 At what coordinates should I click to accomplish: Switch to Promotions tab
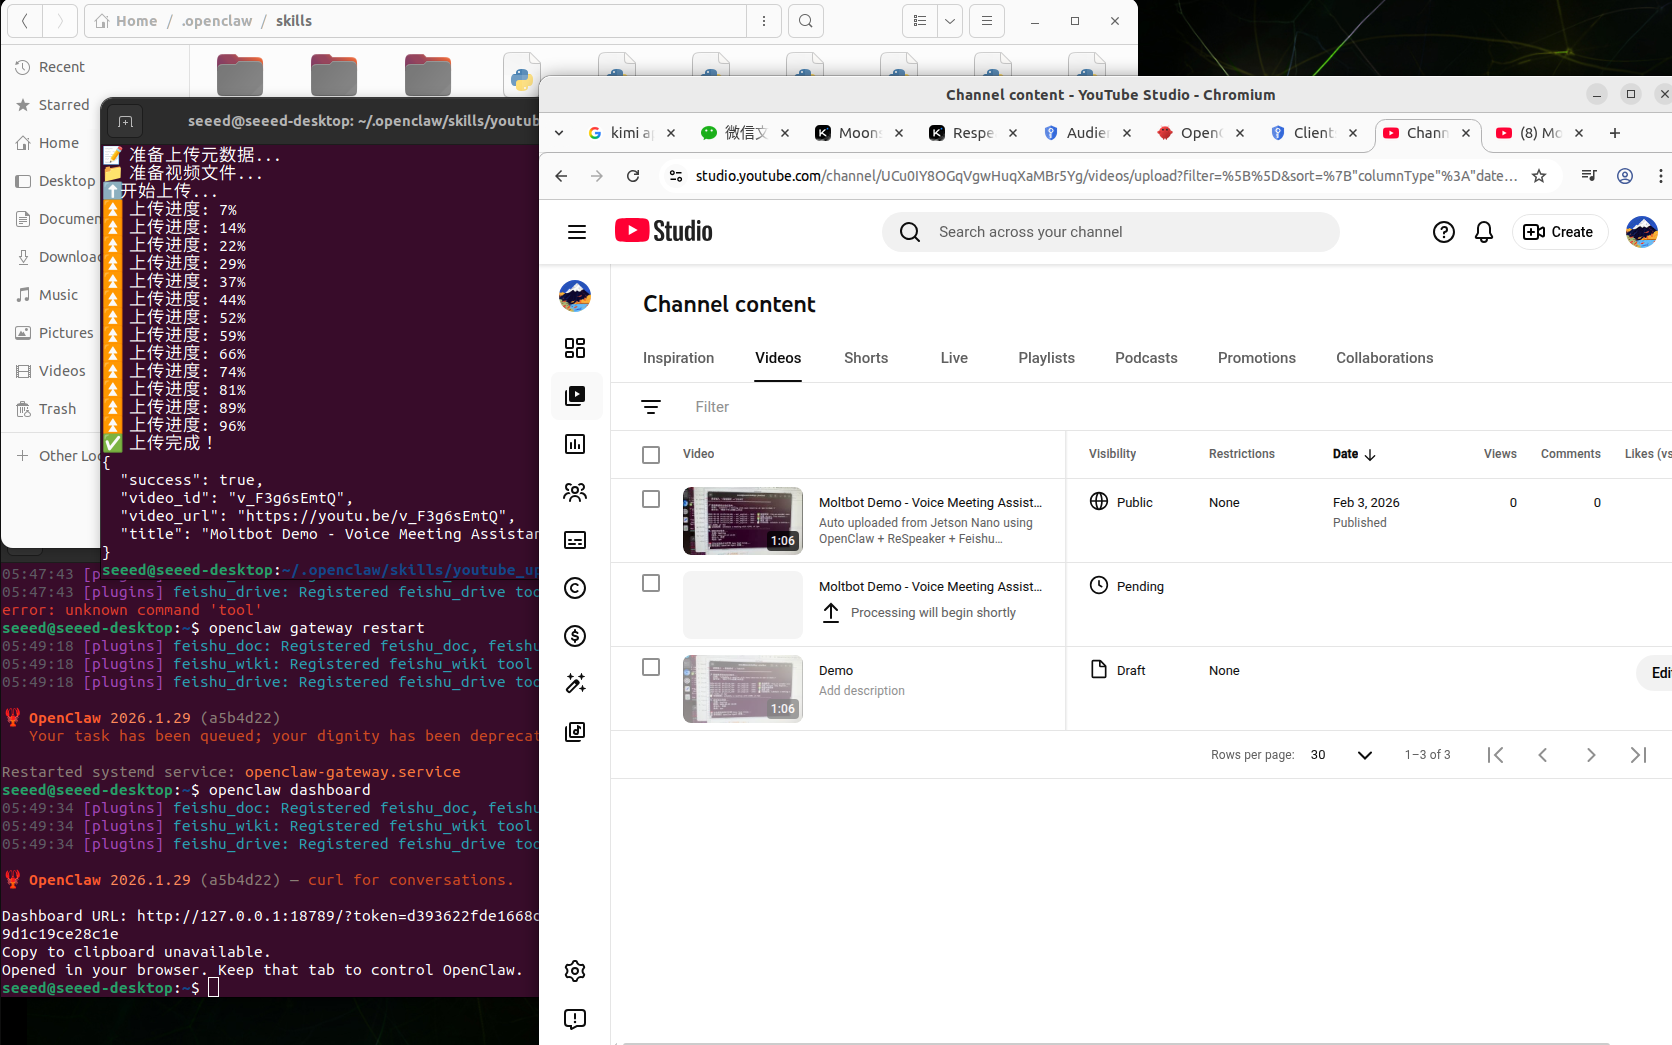click(x=1257, y=358)
